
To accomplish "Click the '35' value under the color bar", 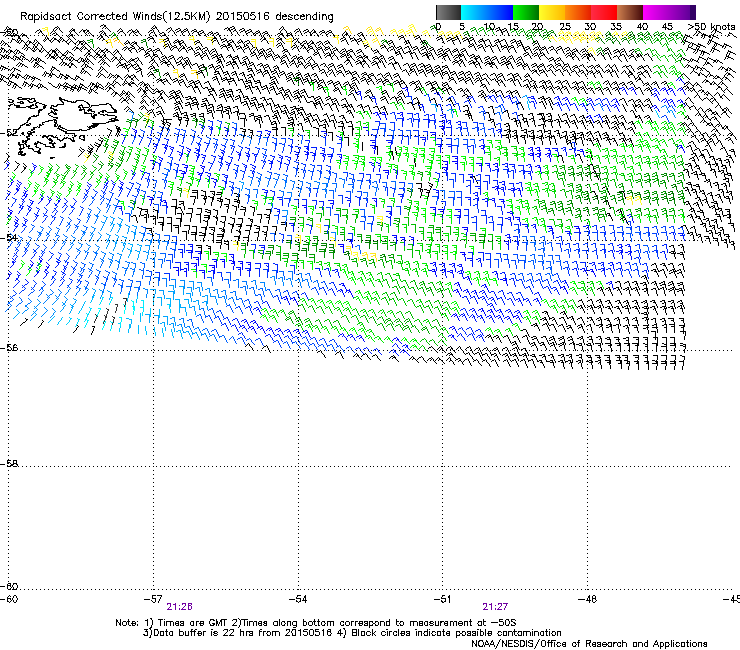I will coord(616,27).
